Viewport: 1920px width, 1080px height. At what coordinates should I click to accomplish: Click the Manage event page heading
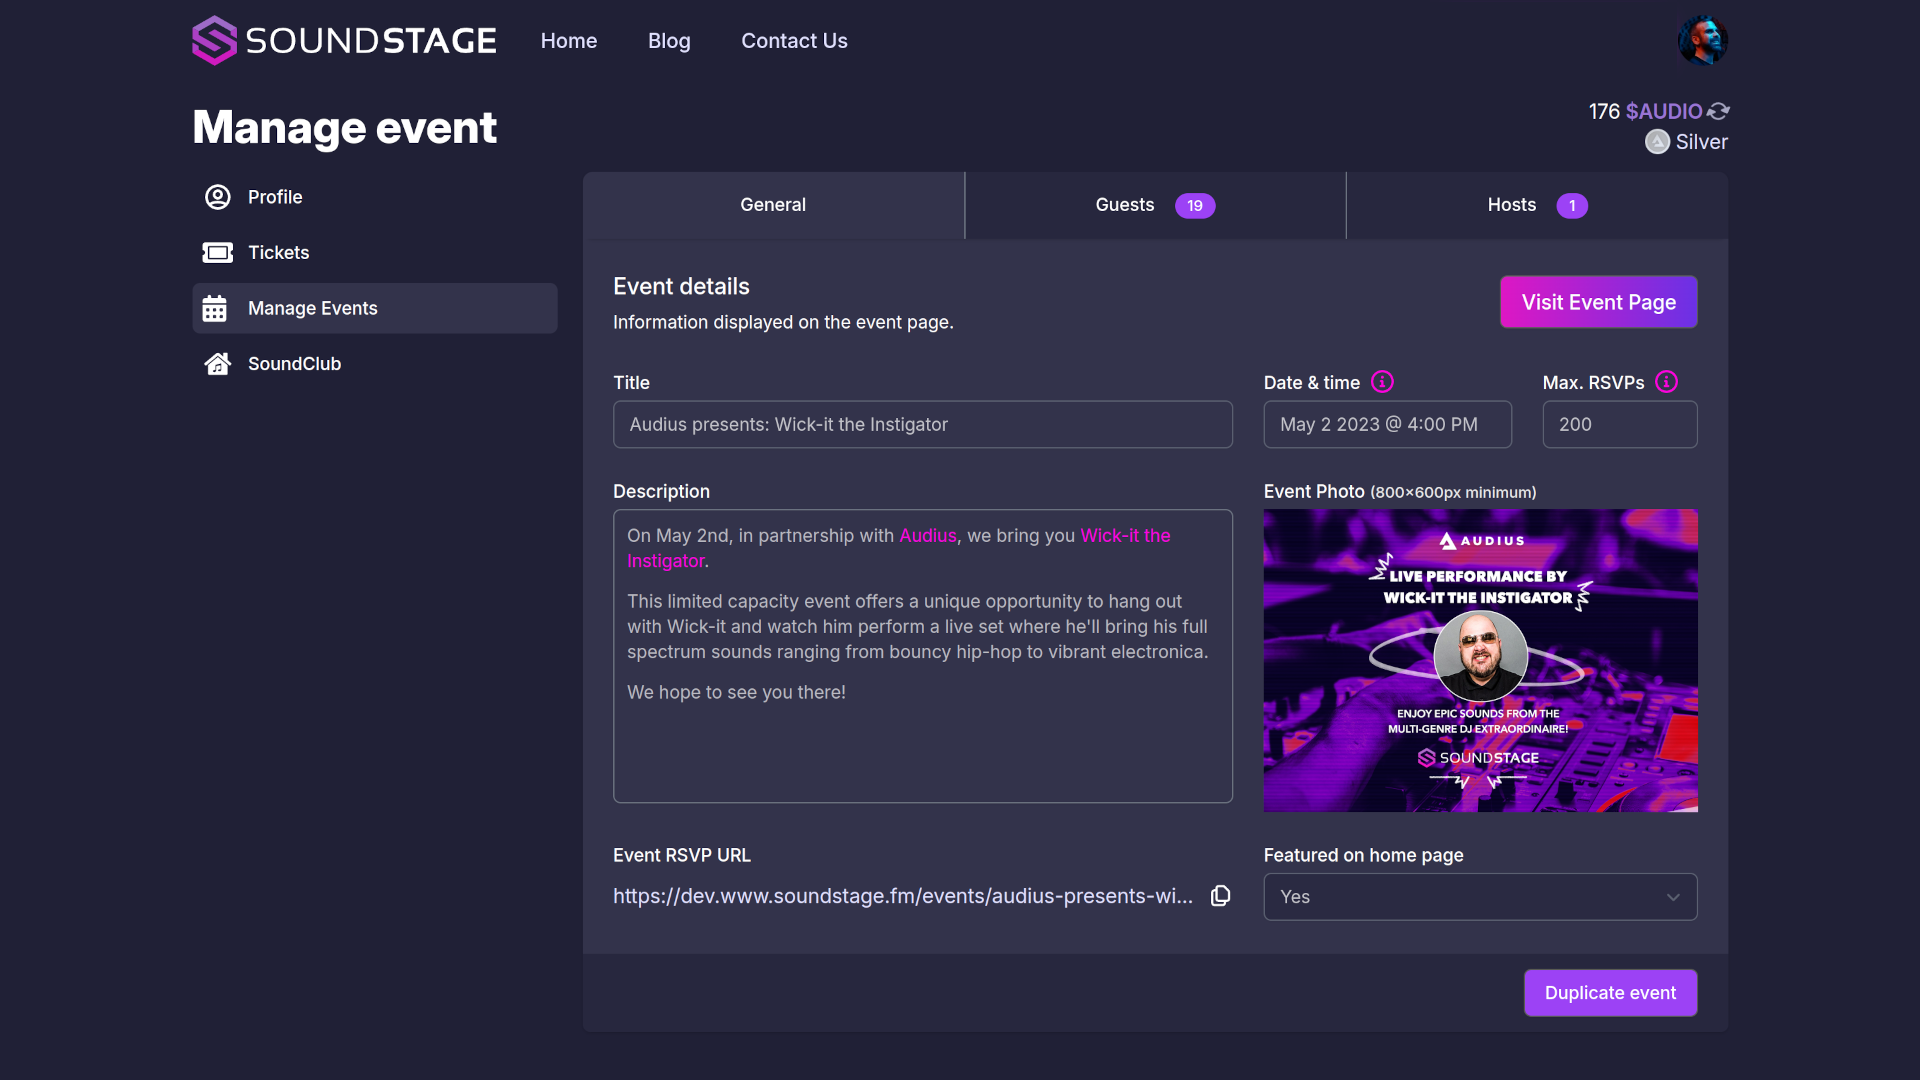coord(344,128)
